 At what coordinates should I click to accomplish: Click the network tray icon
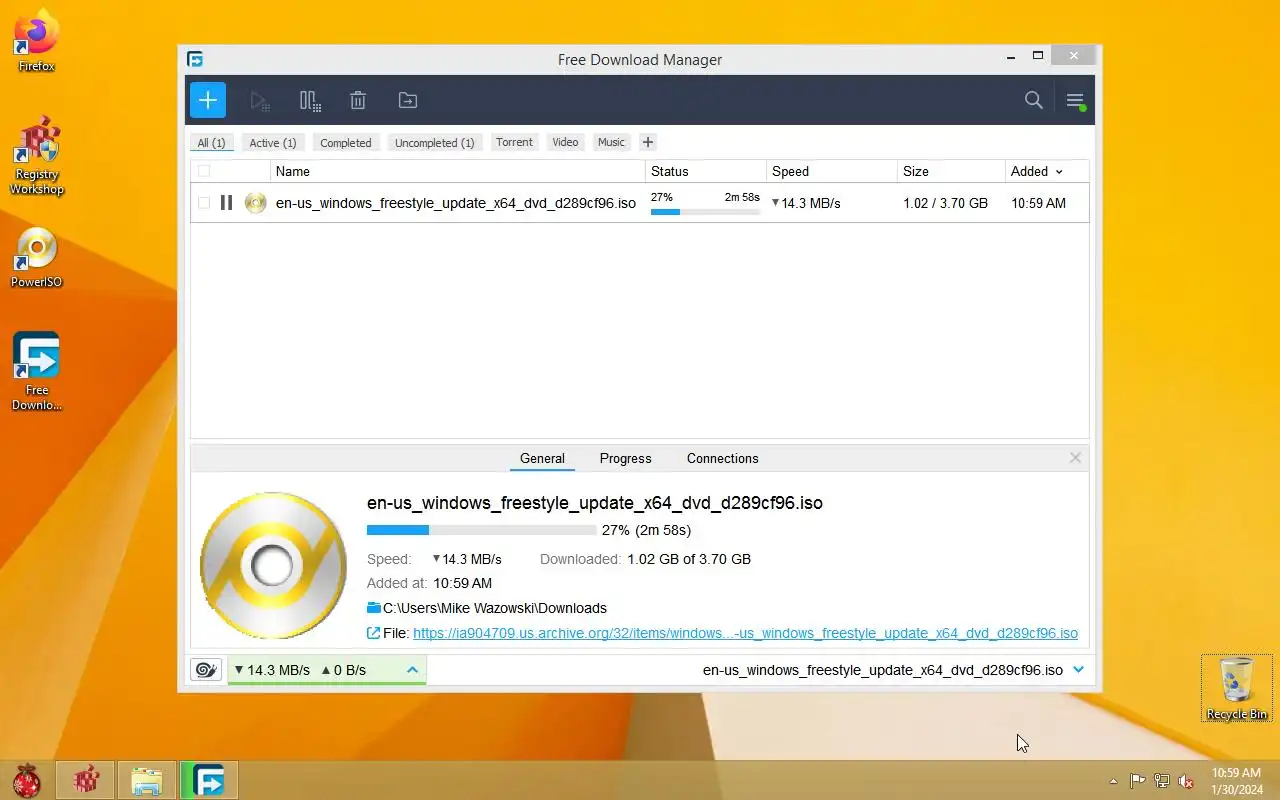[1162, 781]
